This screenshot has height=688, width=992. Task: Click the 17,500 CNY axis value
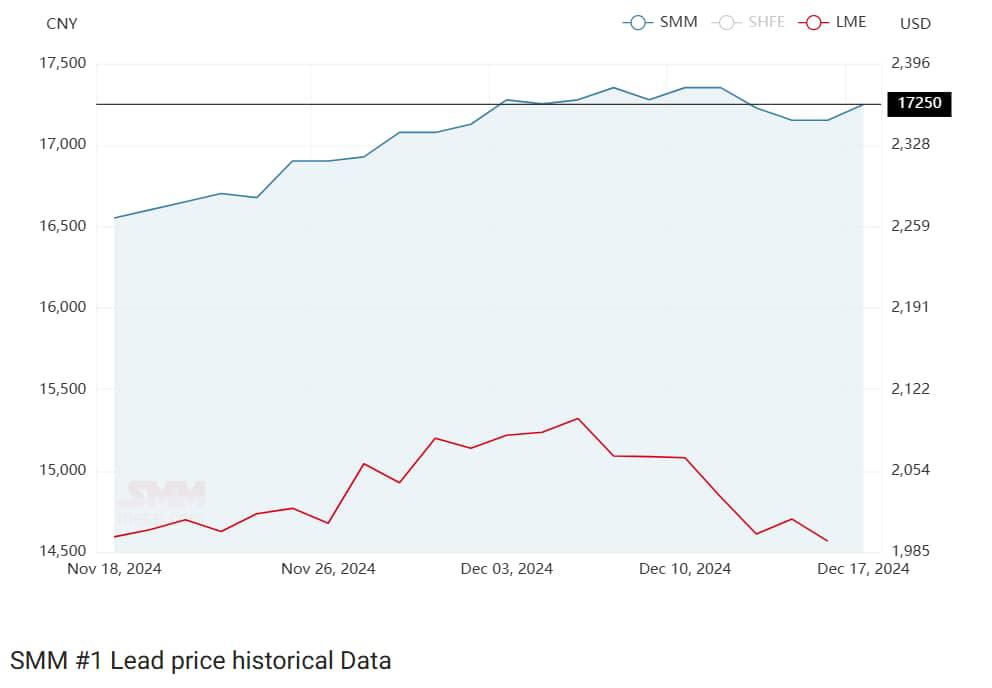pyautogui.click(x=62, y=64)
